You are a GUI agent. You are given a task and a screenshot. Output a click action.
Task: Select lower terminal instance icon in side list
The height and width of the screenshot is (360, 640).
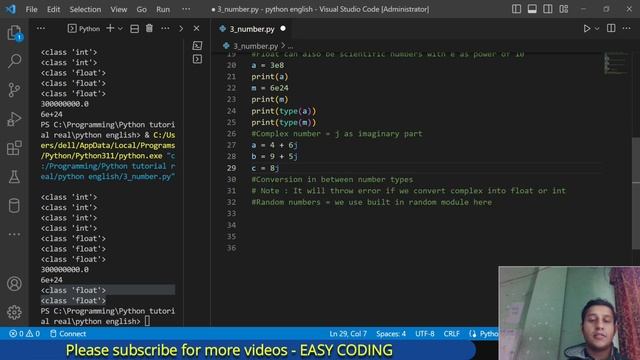click(197, 60)
